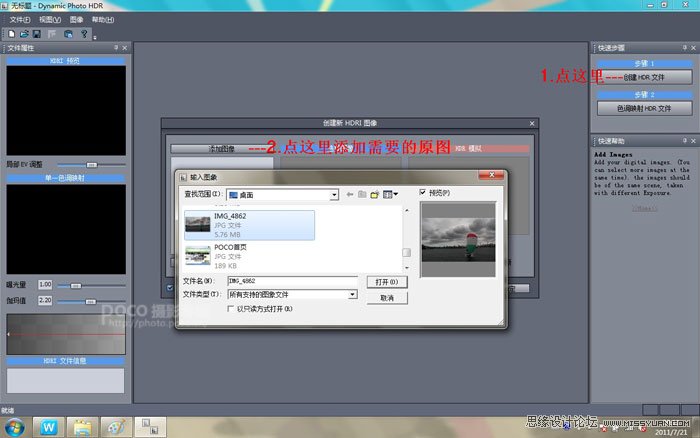Viewport: 700px width, 438px height.
Task: Expand the 查找范围 location dropdown
Action: (334, 194)
